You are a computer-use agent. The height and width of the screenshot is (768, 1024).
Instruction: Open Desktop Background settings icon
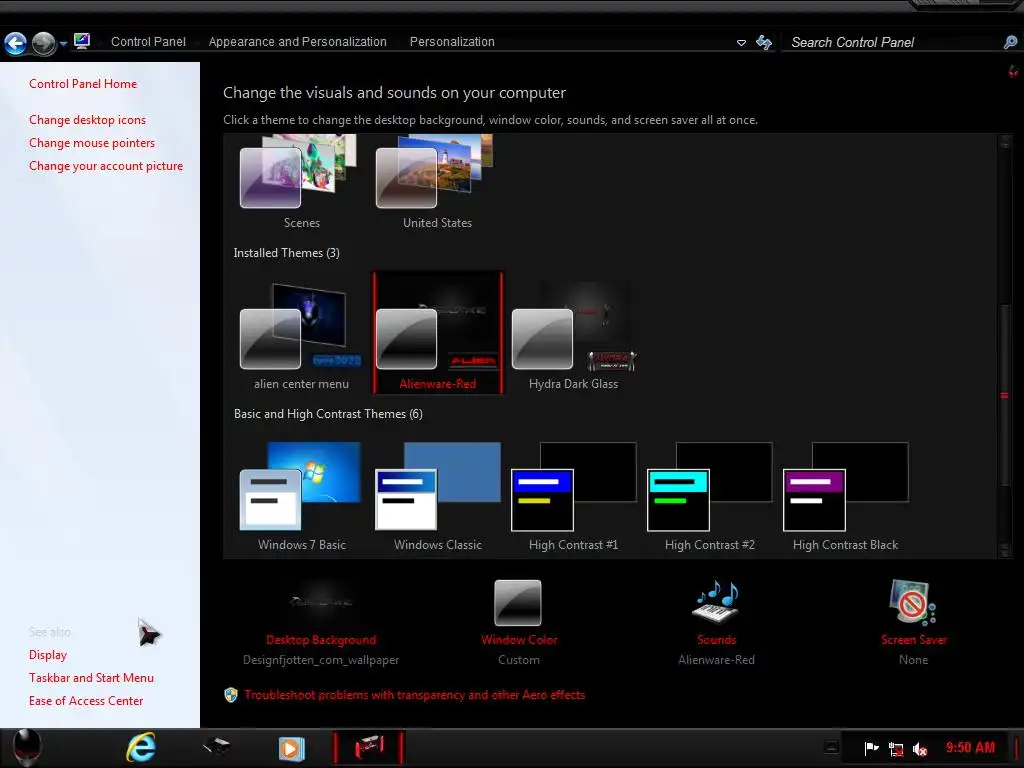pyautogui.click(x=321, y=601)
